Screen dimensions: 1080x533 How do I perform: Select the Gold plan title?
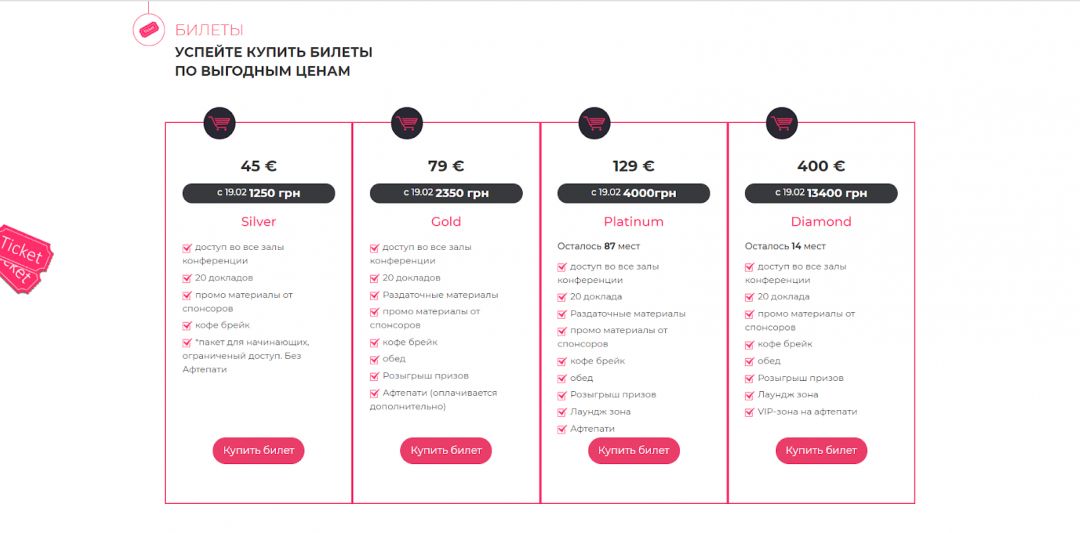(x=446, y=222)
